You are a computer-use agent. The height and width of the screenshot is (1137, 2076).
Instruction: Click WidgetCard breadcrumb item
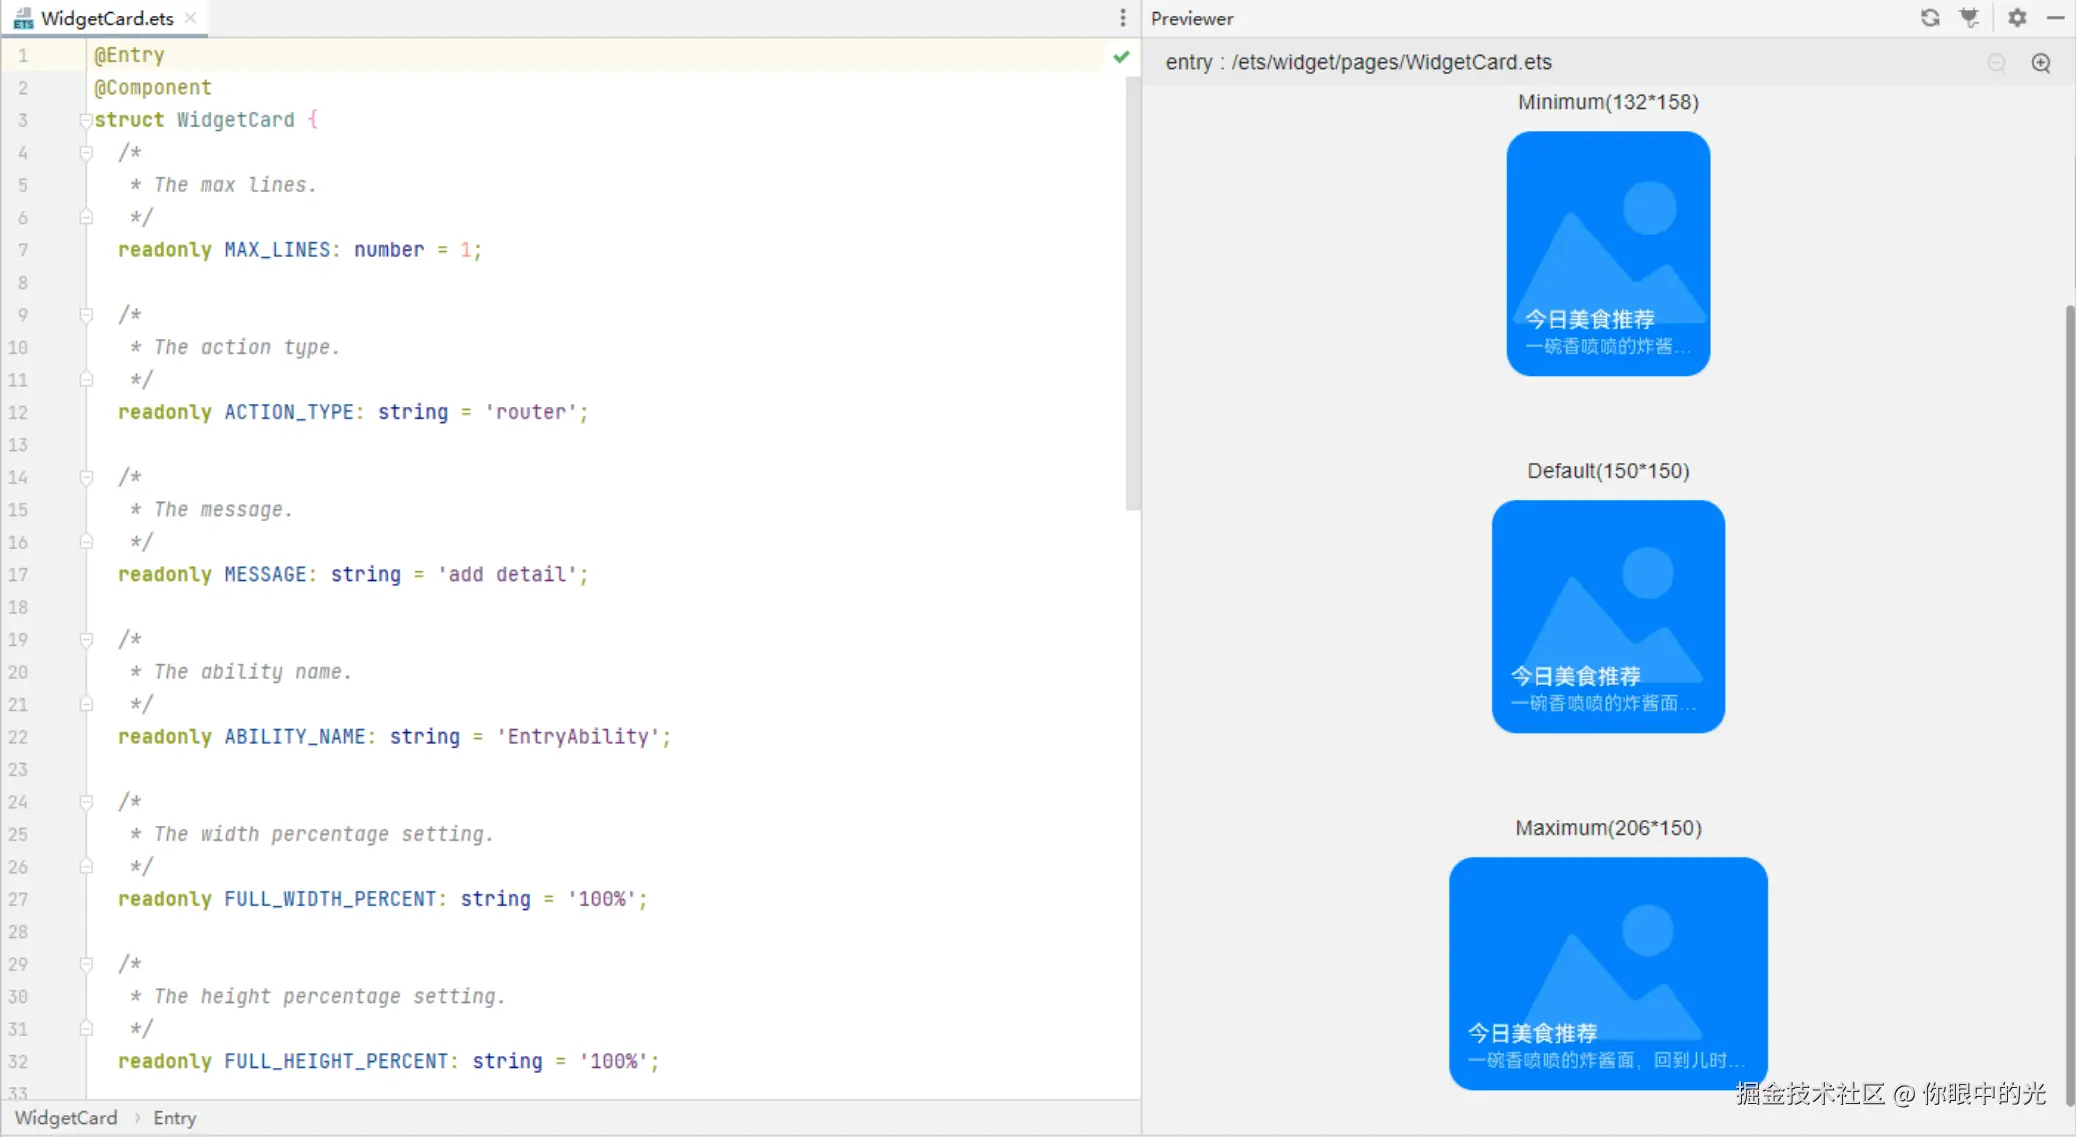(66, 1118)
